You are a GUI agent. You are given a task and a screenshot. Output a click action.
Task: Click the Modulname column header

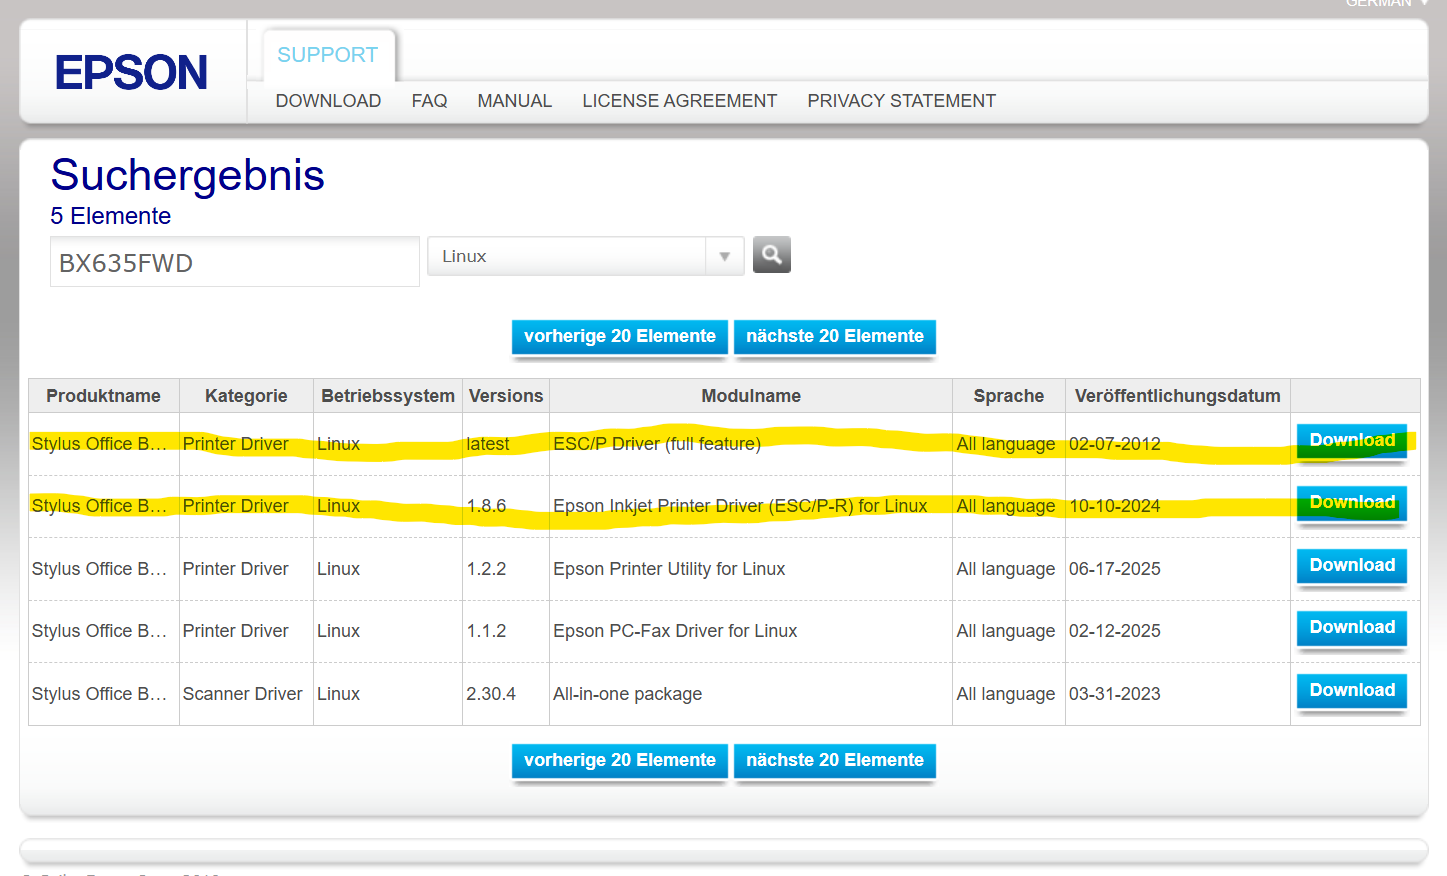click(751, 396)
